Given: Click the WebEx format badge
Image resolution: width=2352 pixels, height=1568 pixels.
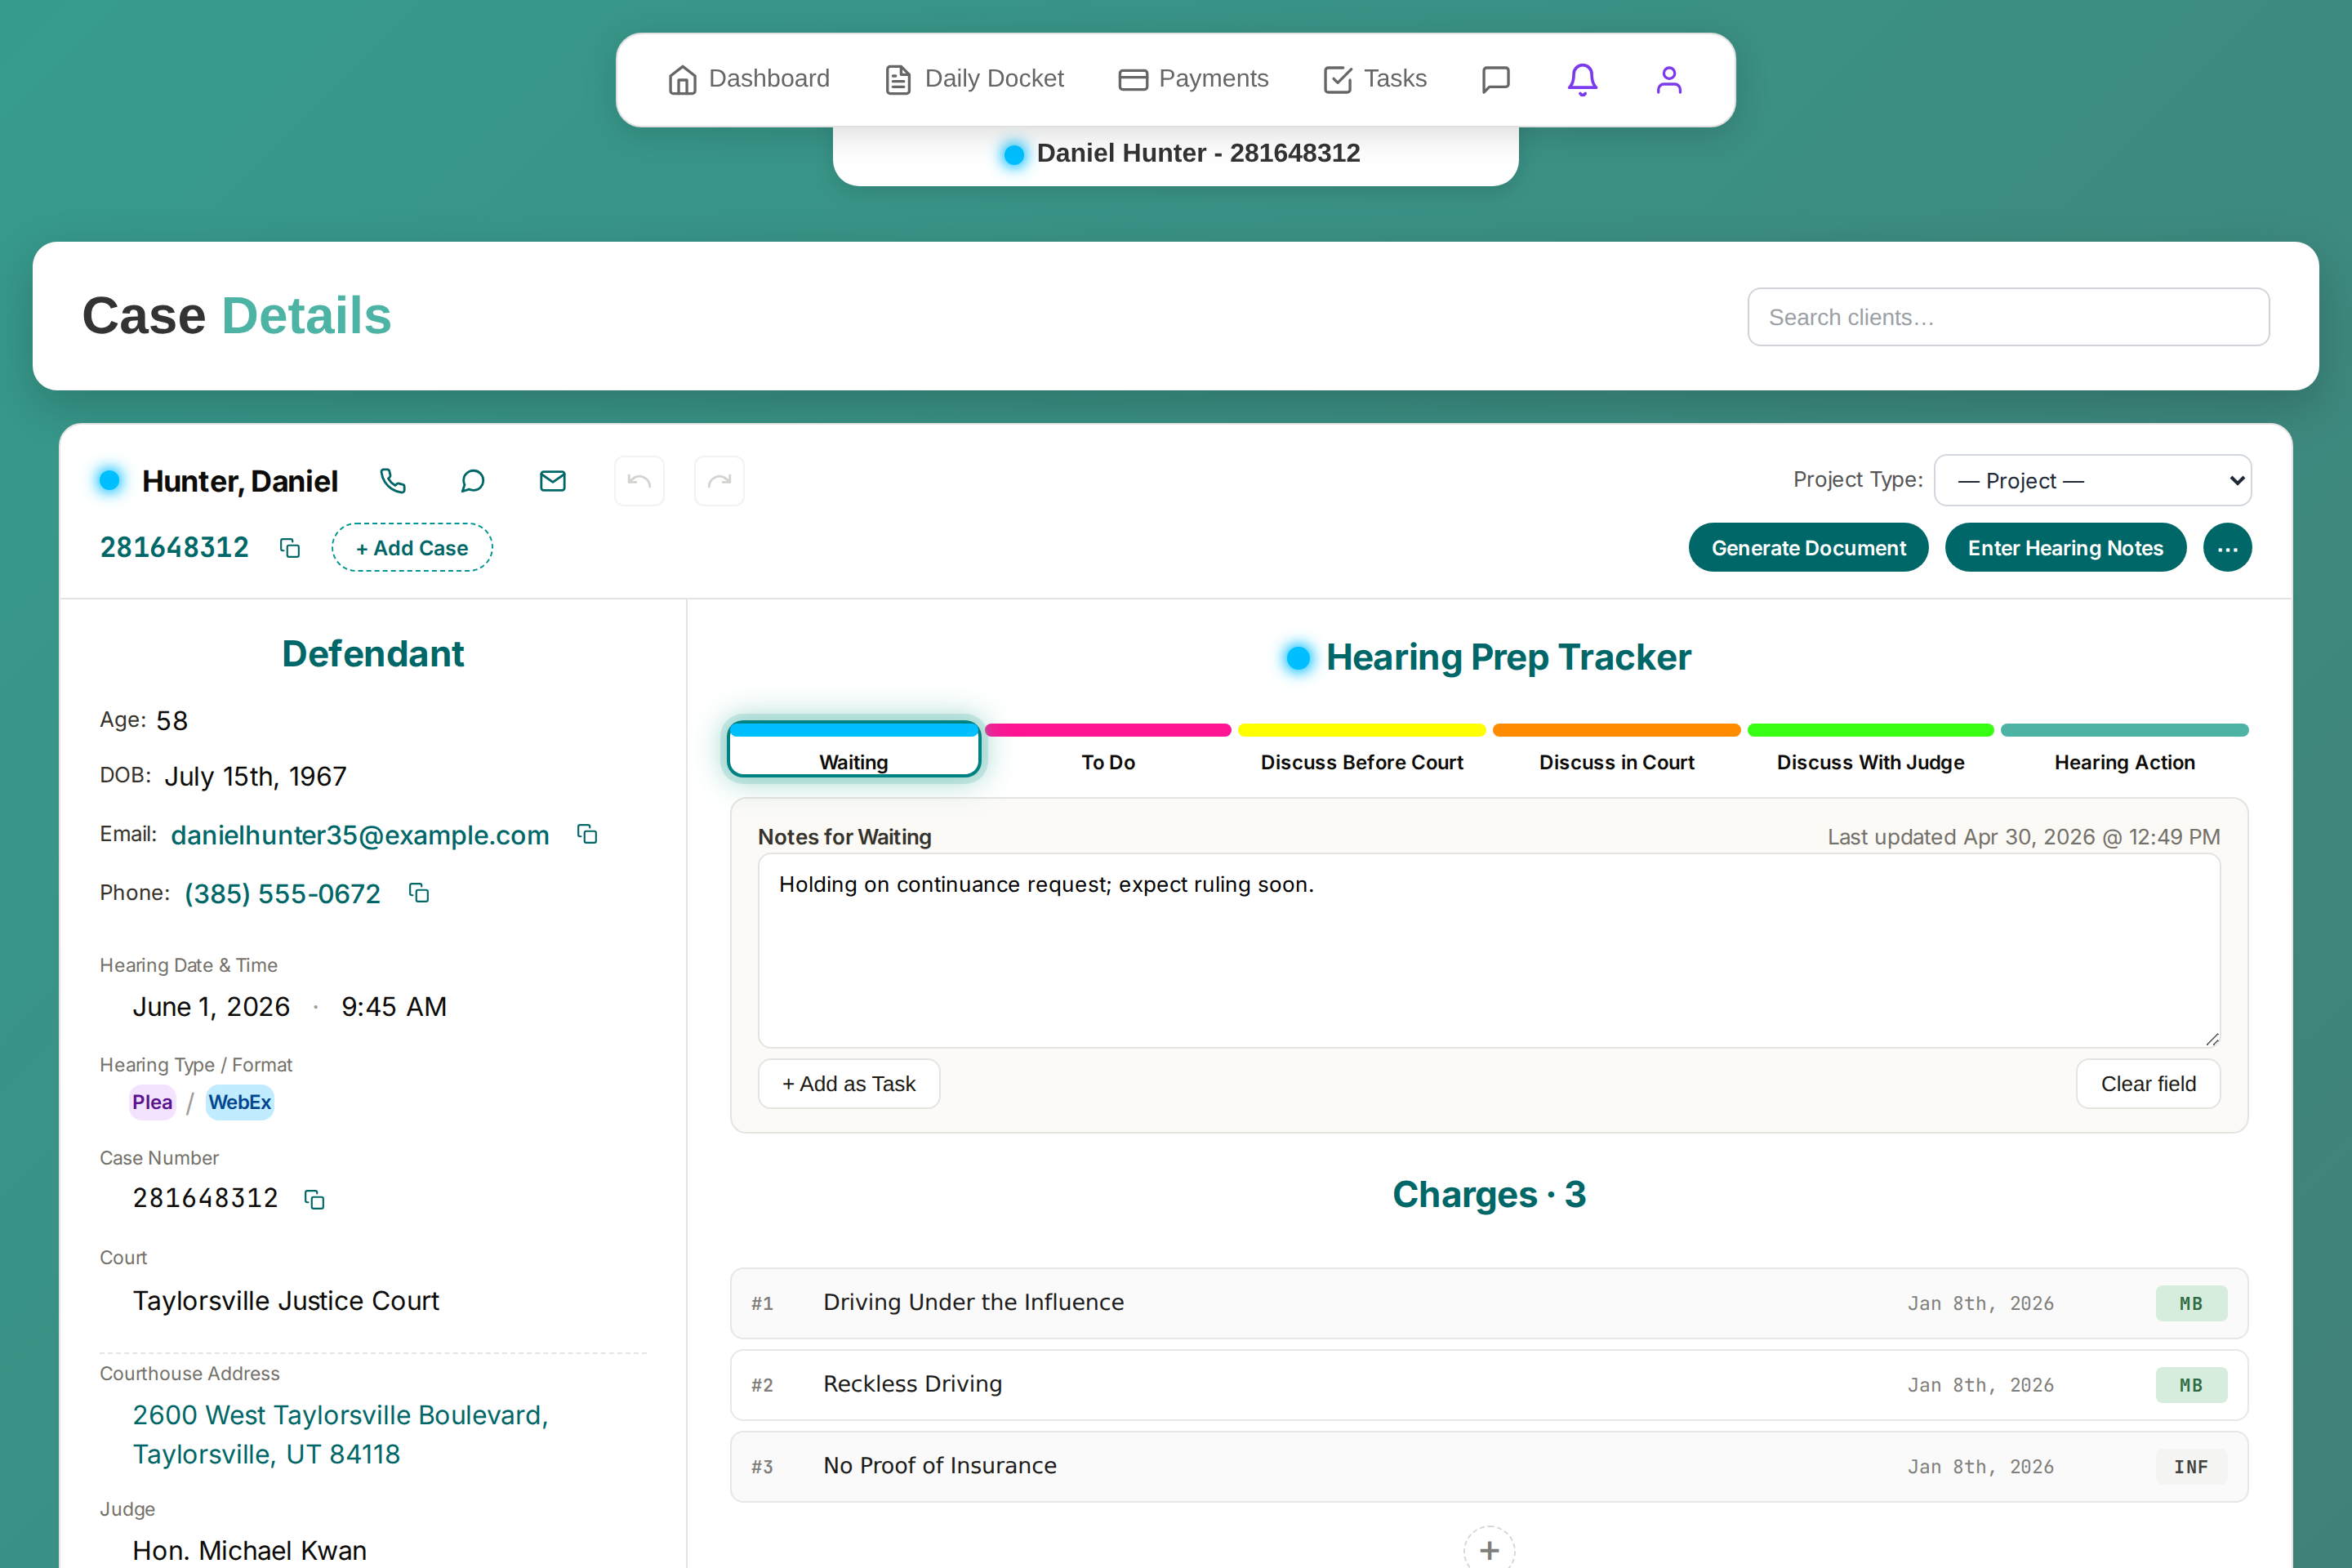Looking at the screenshot, I should tap(240, 1102).
